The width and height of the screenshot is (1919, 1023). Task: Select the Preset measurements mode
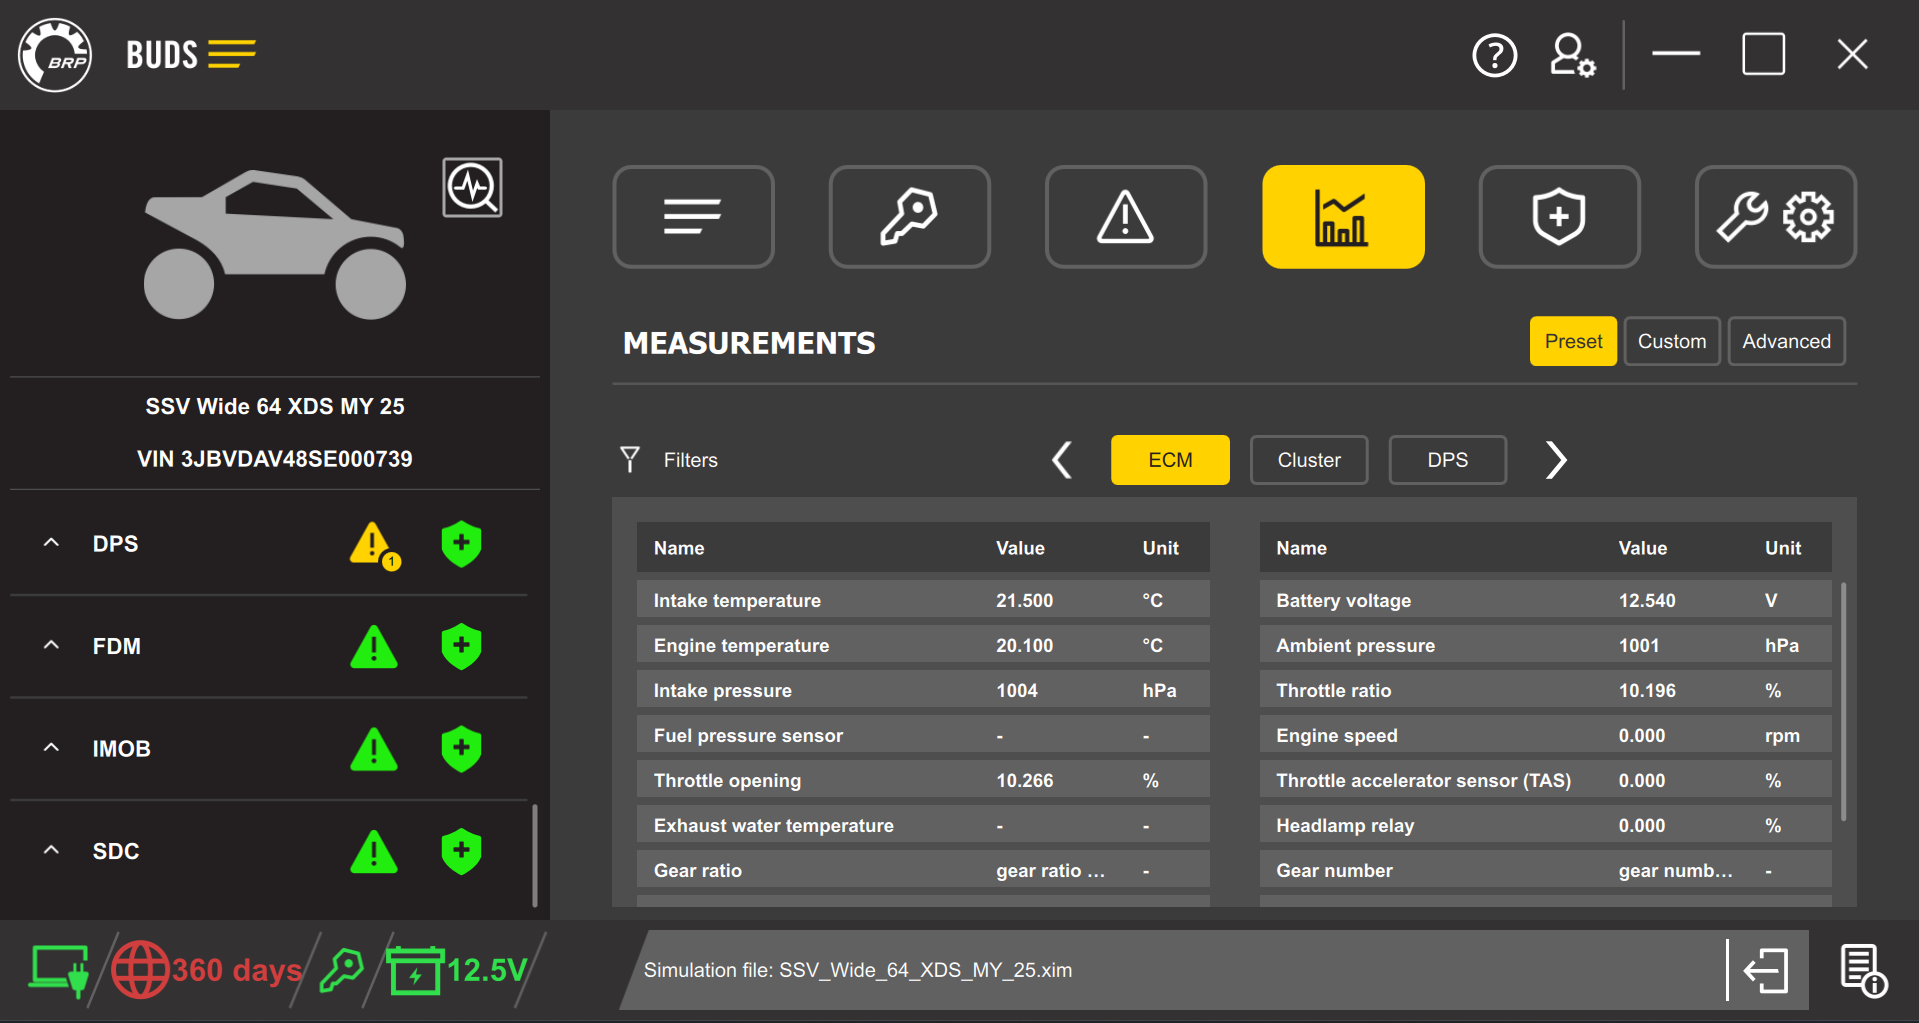[1572, 341]
